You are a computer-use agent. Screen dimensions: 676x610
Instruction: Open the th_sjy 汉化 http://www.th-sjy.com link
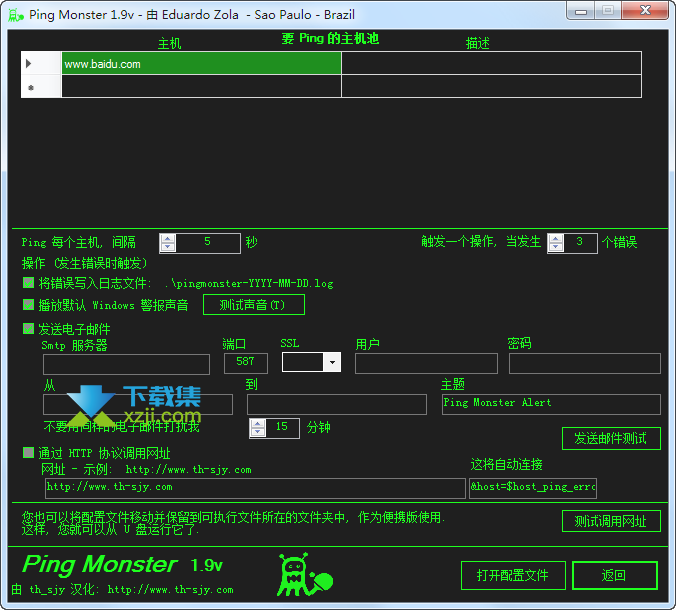171,589
